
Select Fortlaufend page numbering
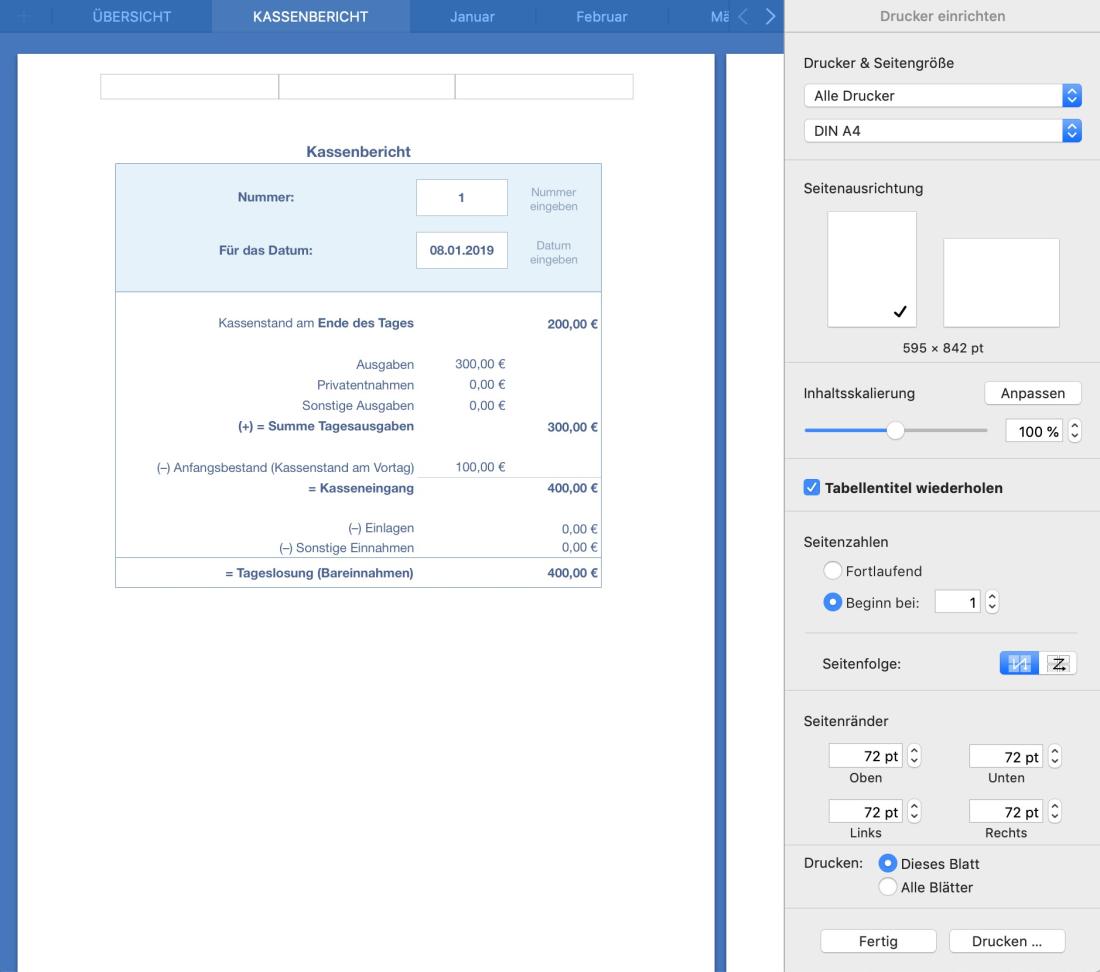(832, 571)
